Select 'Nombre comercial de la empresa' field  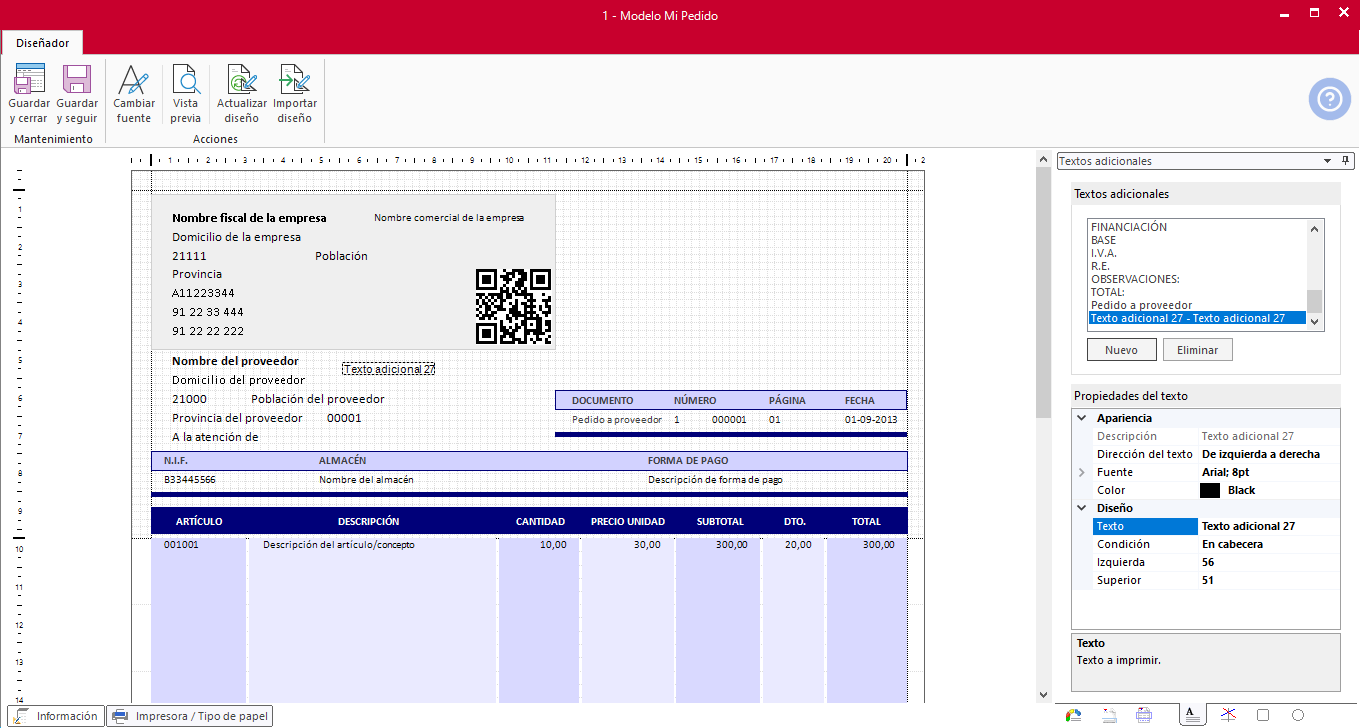[x=449, y=217]
